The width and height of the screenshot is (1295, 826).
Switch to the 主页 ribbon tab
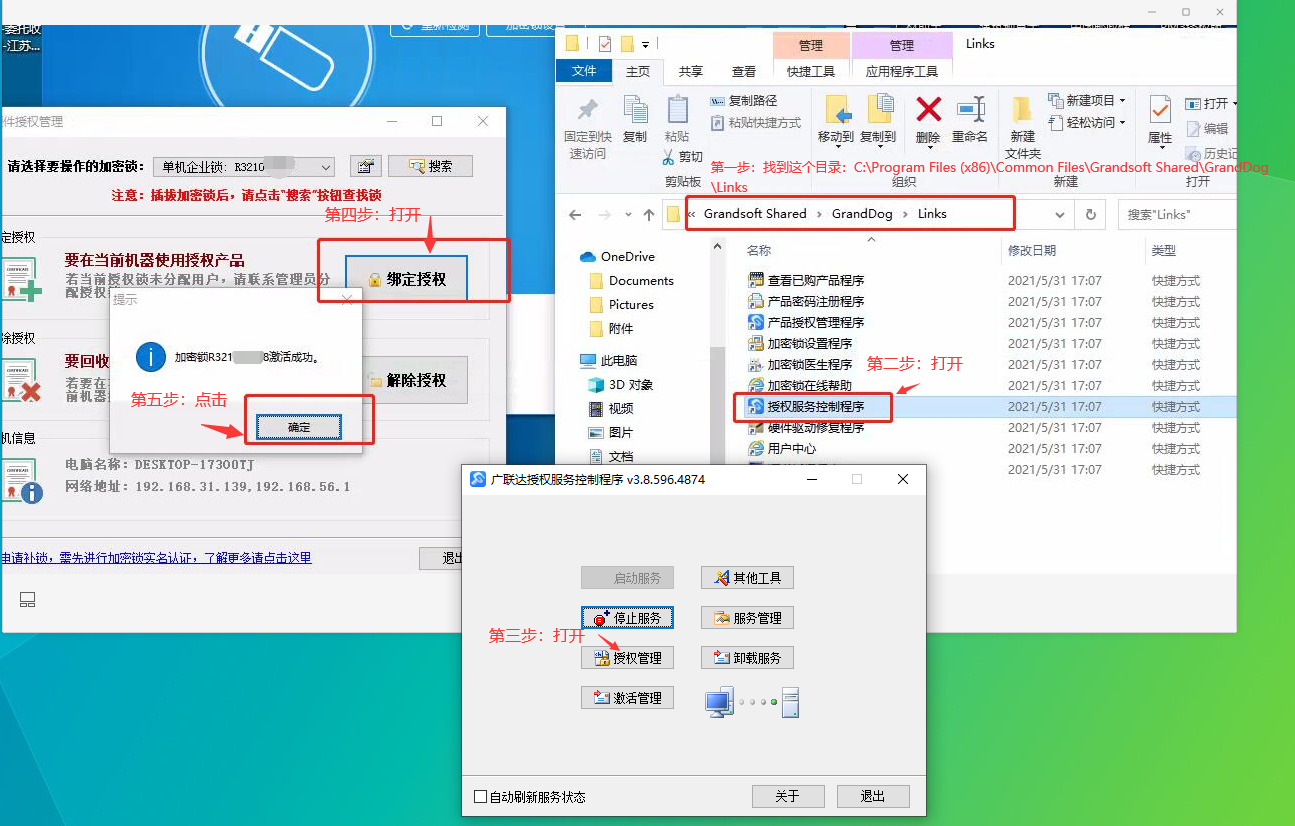[x=638, y=71]
